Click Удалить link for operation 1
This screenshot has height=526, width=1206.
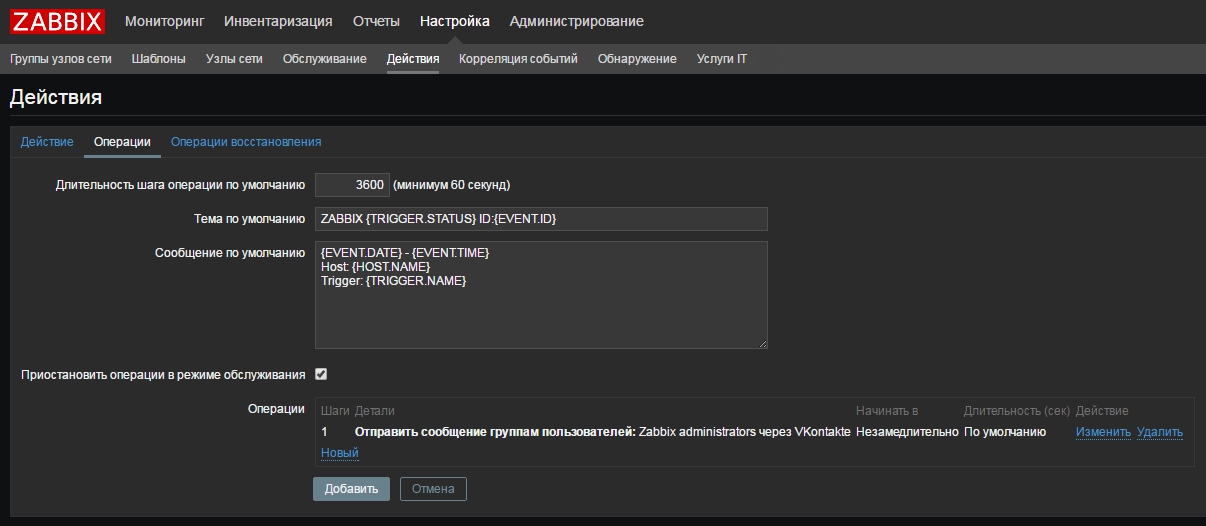1160,432
